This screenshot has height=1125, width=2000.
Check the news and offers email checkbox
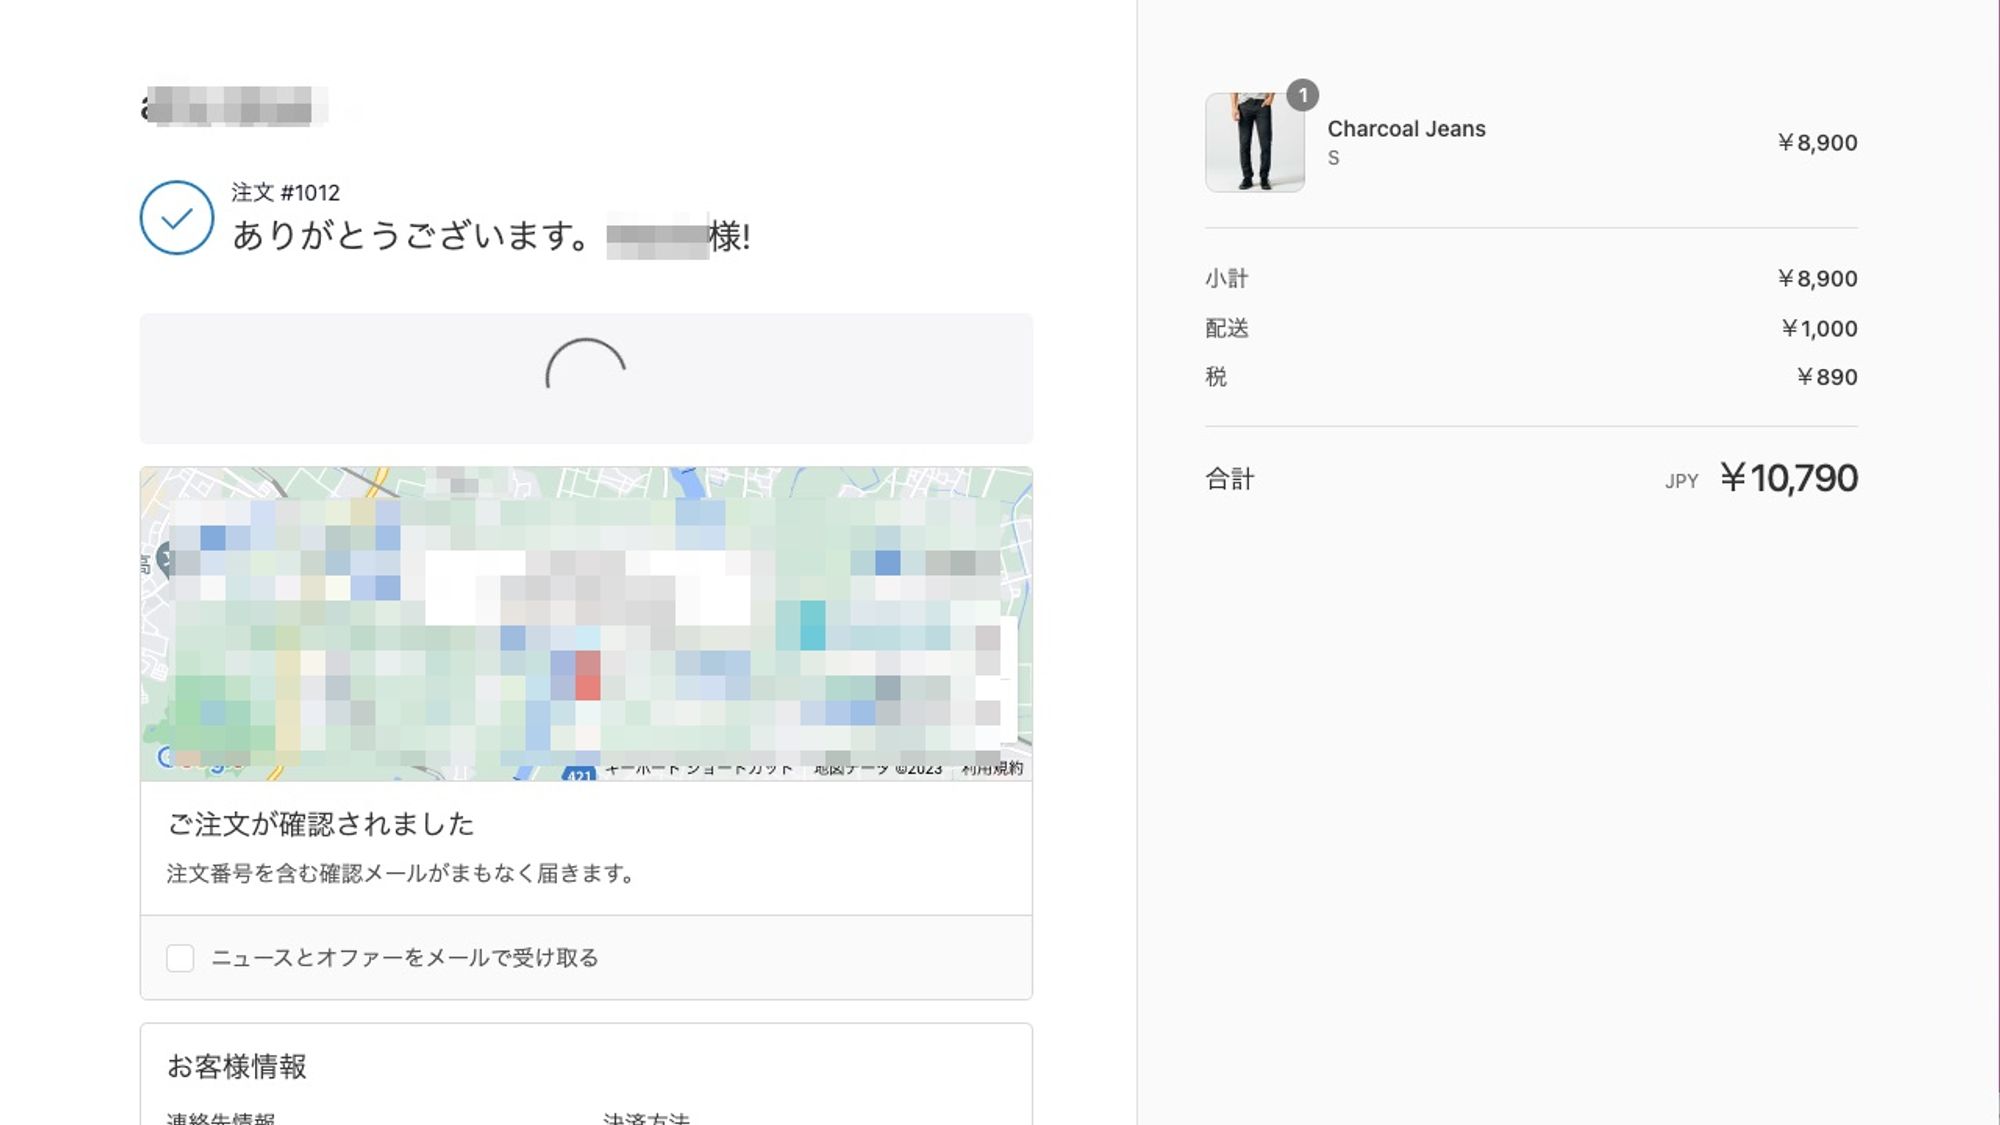180,958
